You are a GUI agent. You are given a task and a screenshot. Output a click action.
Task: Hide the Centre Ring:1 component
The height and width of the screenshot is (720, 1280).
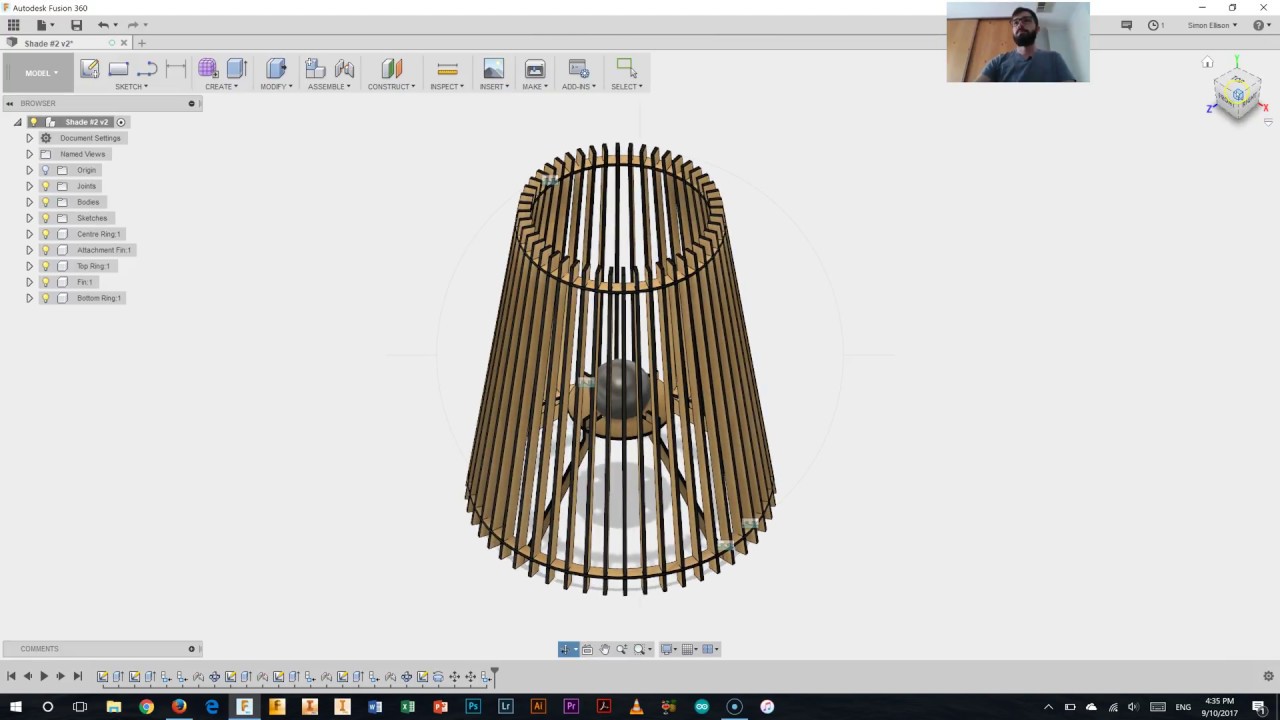pos(45,234)
